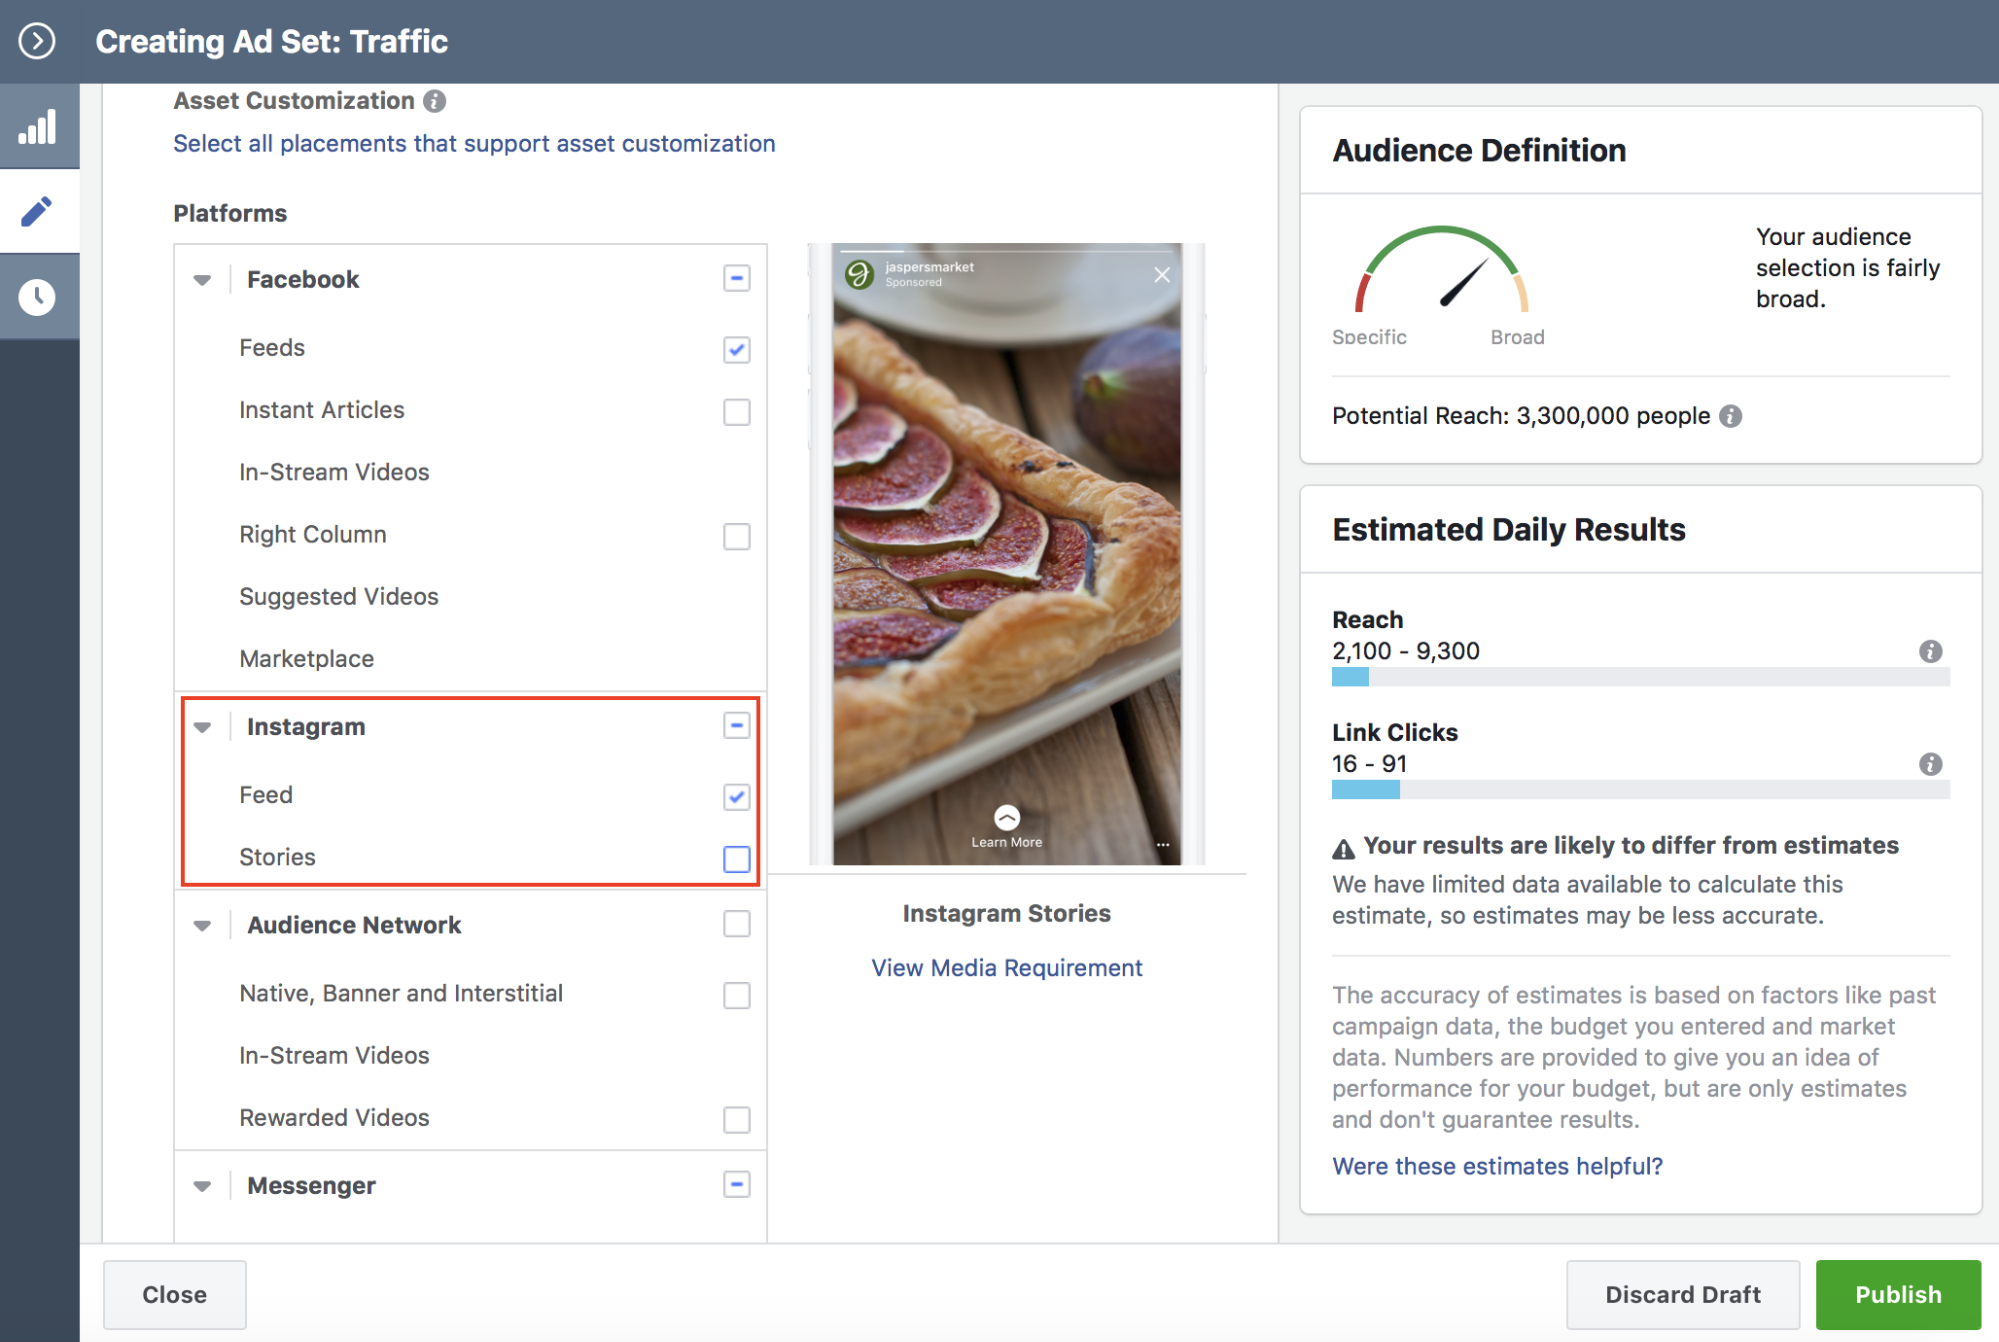Close the Instagram Stories preview with X
Screen dimensions: 1999x1342
tap(1161, 275)
